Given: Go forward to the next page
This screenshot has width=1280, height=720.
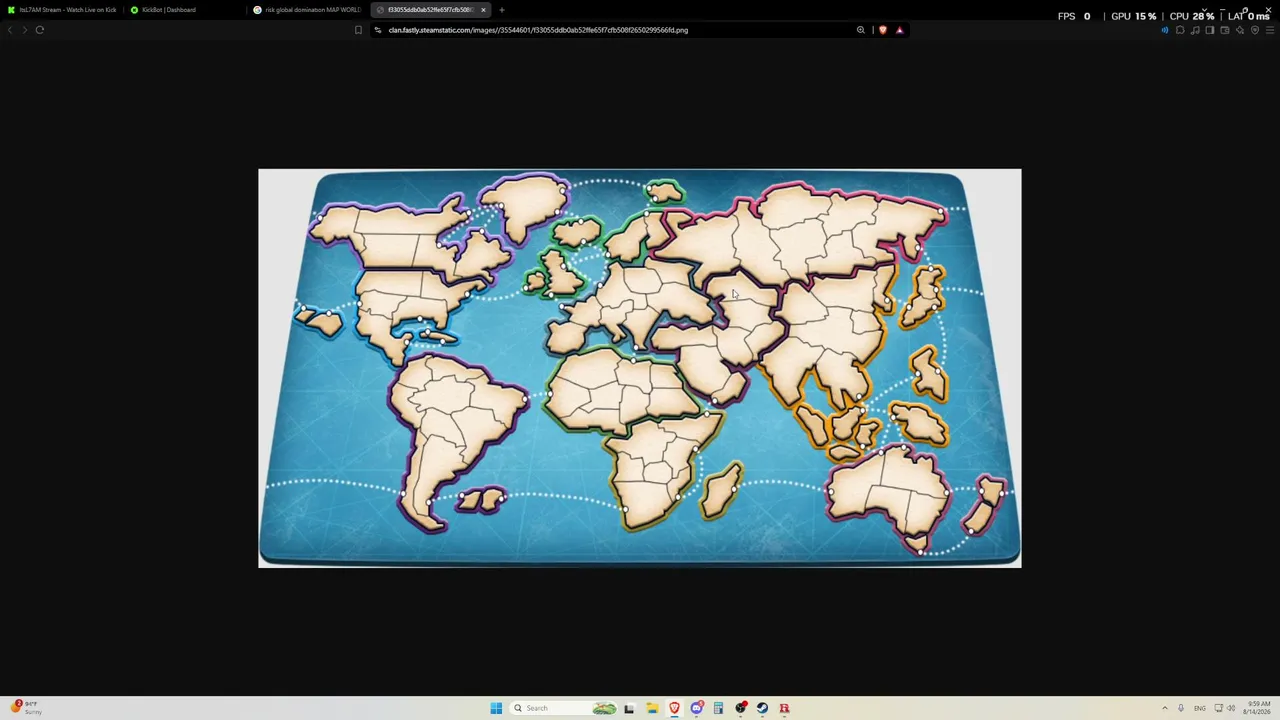Looking at the screenshot, I should 24,30.
